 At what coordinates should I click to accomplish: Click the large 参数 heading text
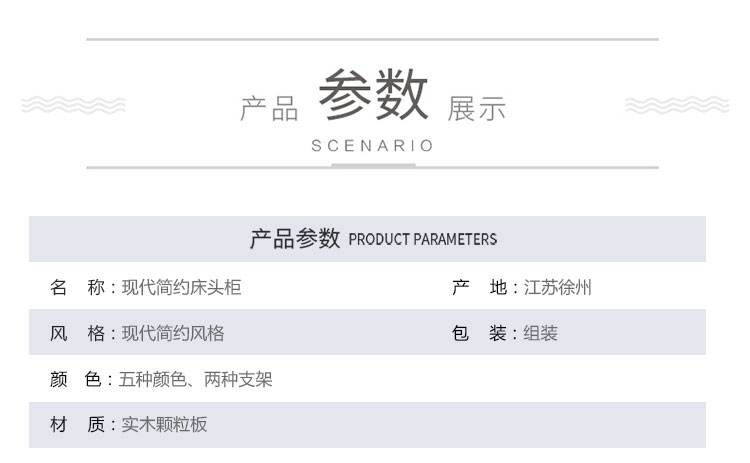373,94
